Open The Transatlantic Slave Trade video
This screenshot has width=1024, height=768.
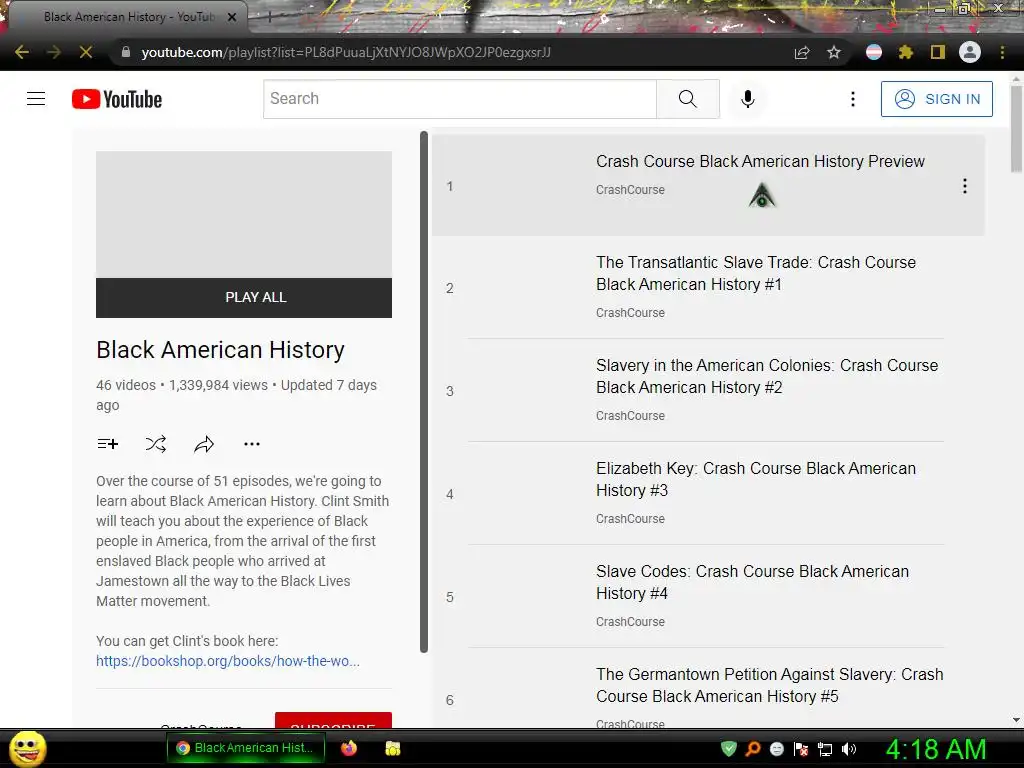pyautogui.click(x=756, y=273)
